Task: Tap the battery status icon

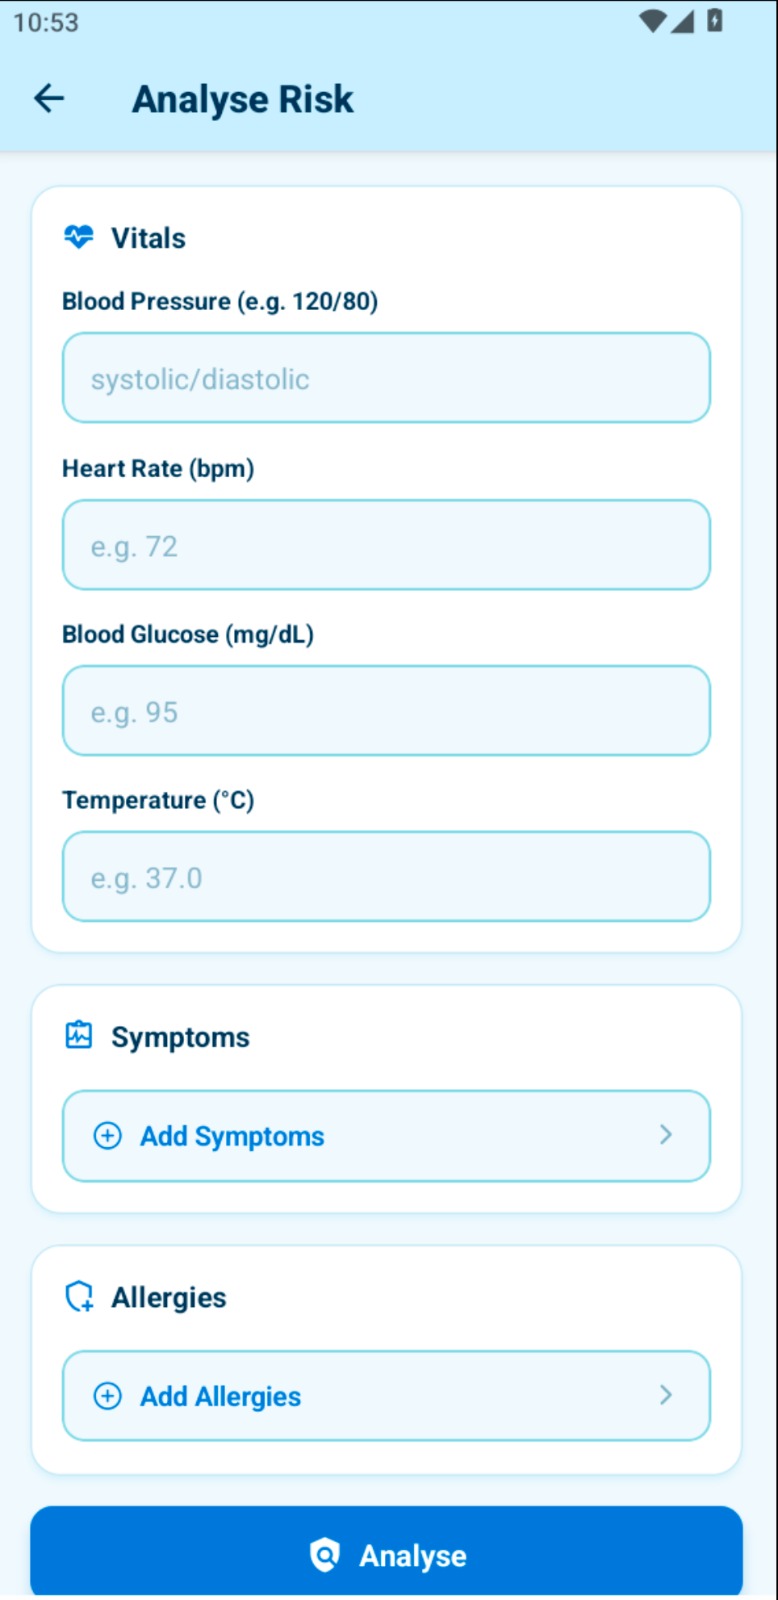Action: click(714, 21)
